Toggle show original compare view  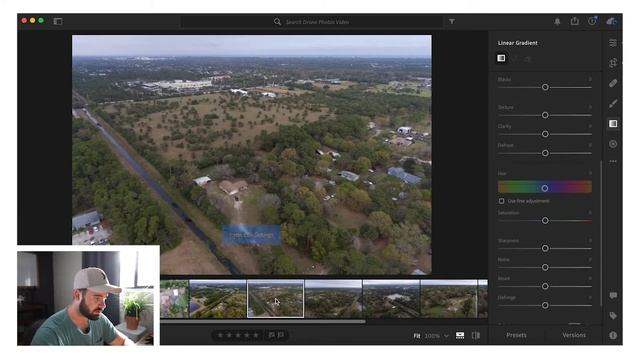[x=476, y=335]
